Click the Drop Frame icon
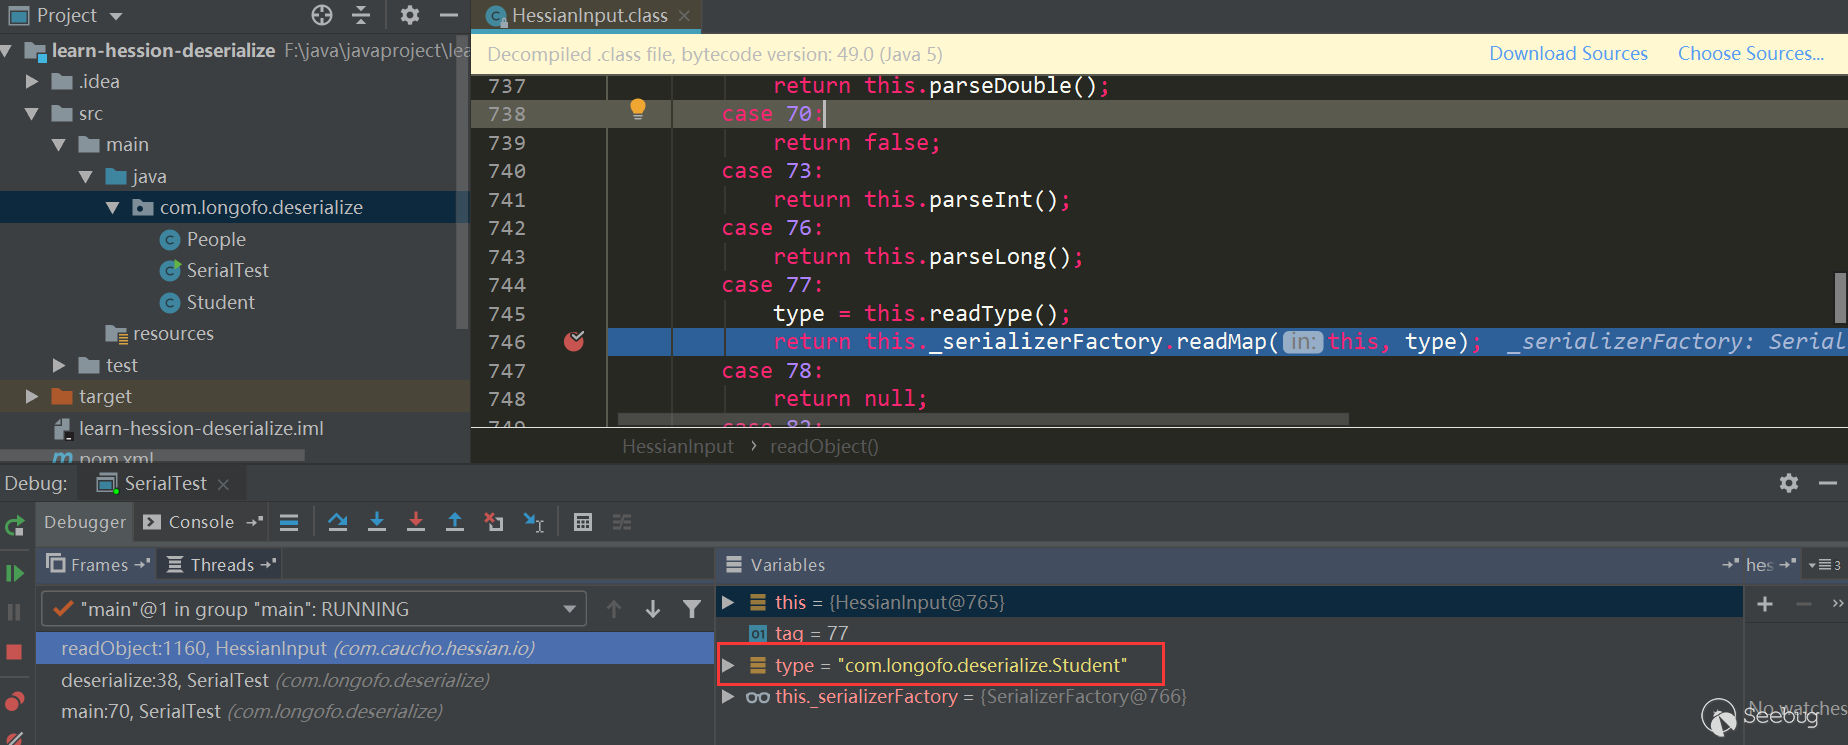This screenshot has height=745, width=1848. pos(494,522)
